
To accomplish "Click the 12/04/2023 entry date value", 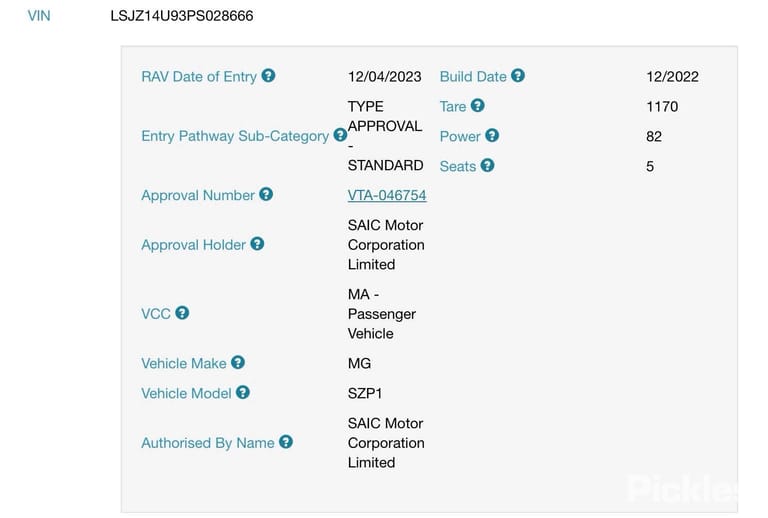I will [384, 77].
